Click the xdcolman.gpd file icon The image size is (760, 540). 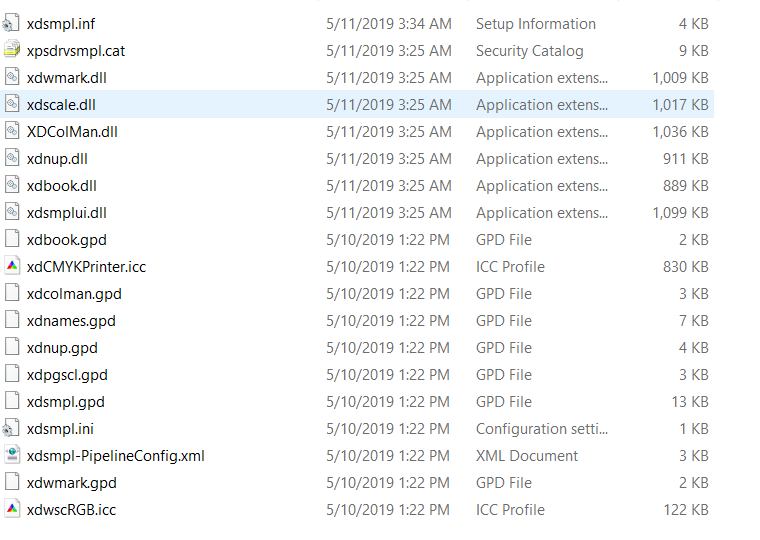[12, 293]
